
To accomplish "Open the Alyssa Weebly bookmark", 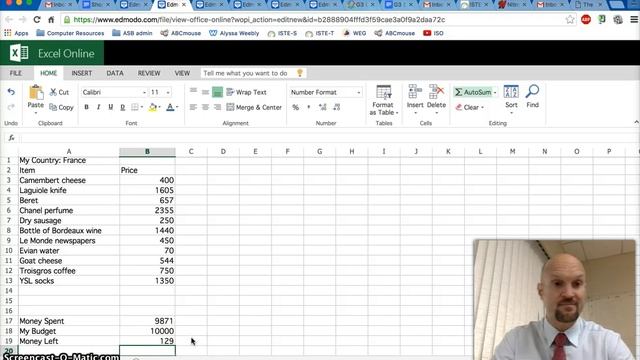I will (x=234, y=33).
